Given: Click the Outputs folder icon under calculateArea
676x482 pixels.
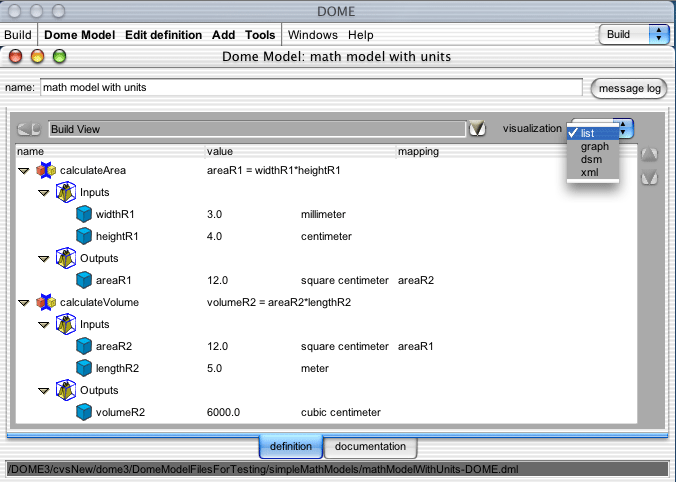Looking at the screenshot, I should coord(66,258).
